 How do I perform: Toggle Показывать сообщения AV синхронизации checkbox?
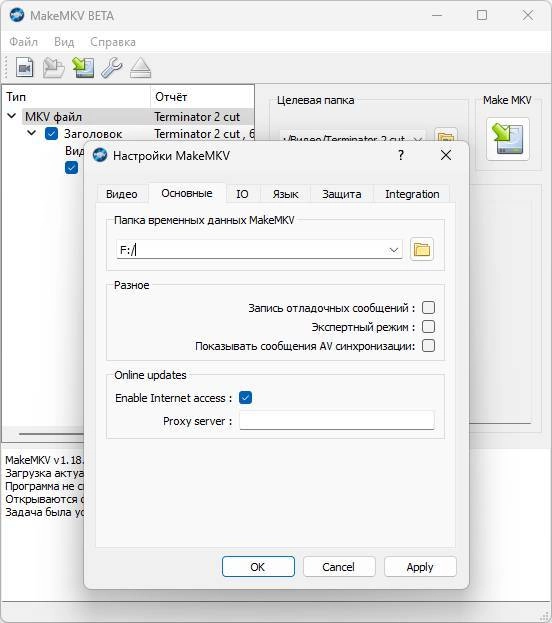click(428, 346)
